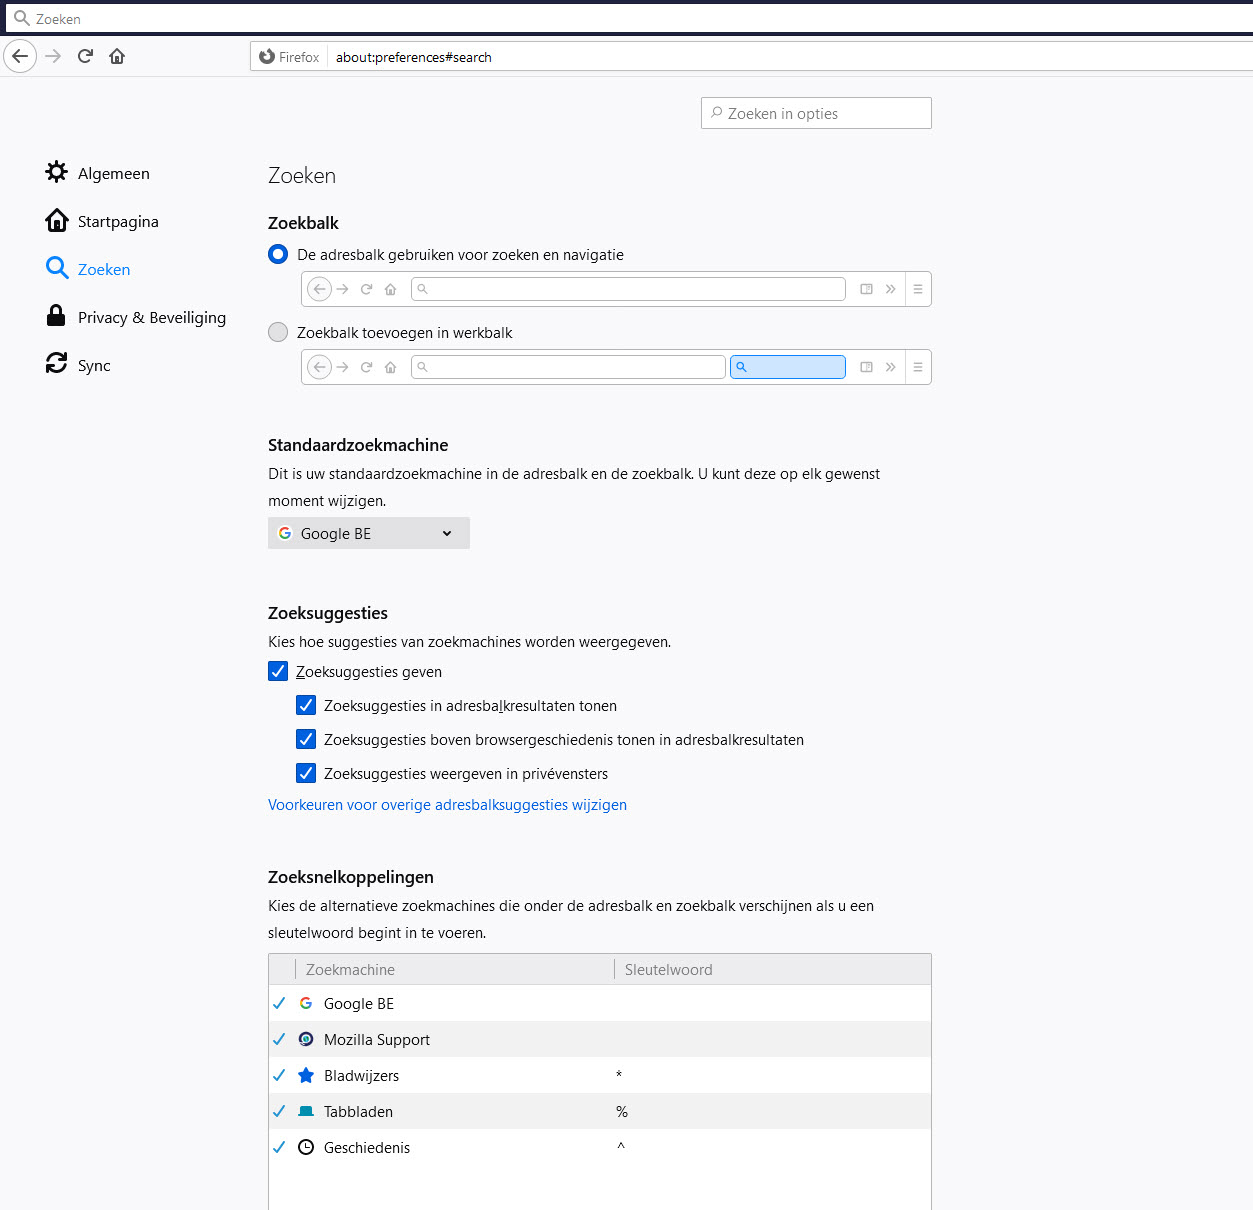Click the clock icon for Geschiedenis
The image size is (1253, 1210).
306,1147
